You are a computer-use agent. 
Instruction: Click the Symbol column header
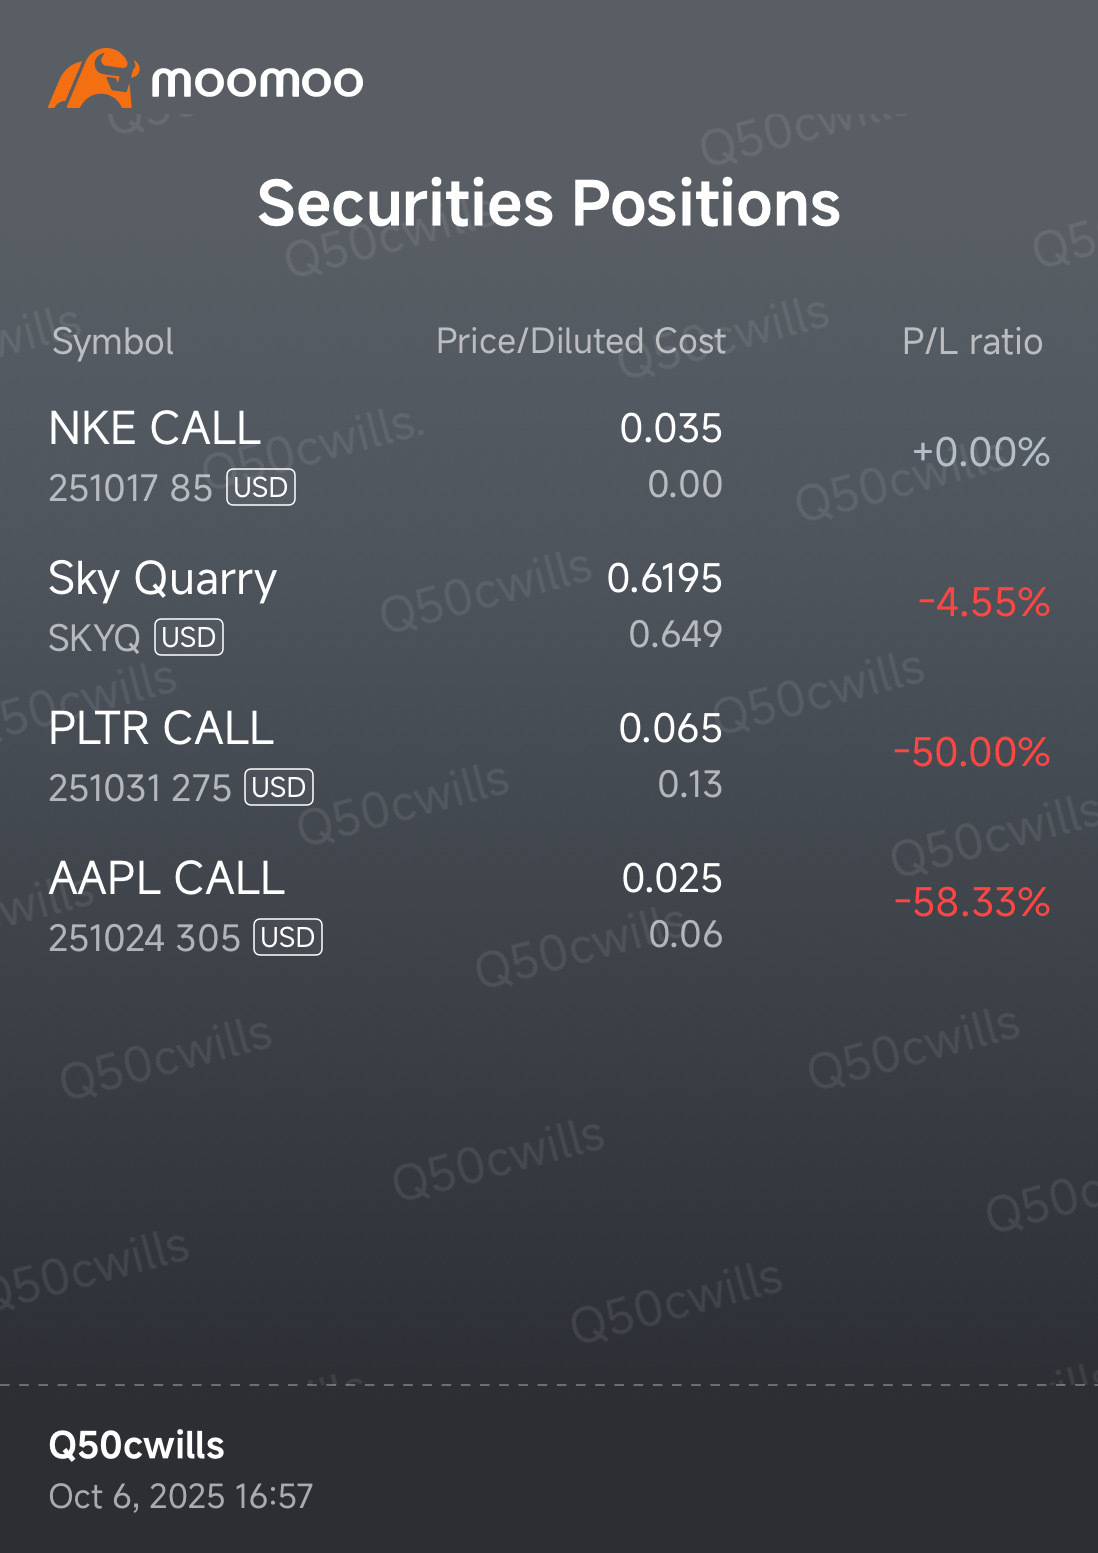coord(113,342)
